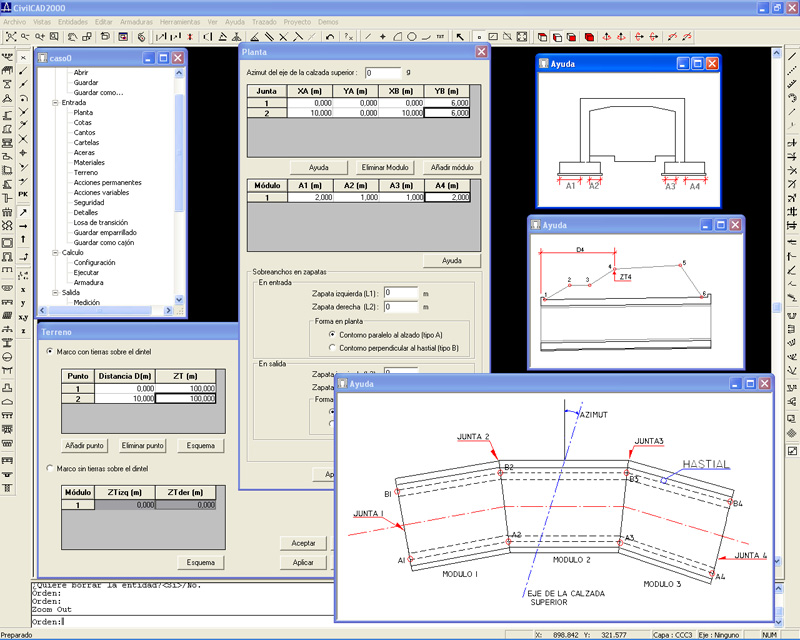This screenshot has width=800, height=640.
Task: Click the X coordinate icon in left toolbar
Action: [23, 289]
